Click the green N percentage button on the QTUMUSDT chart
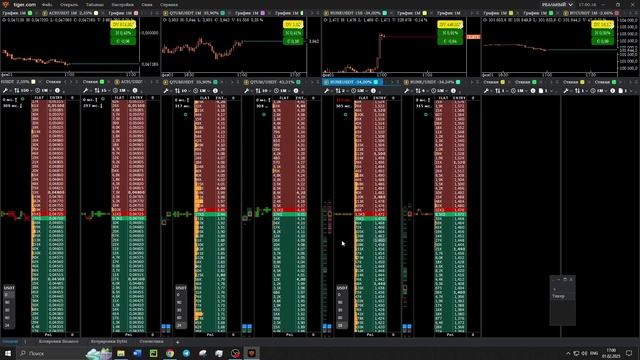Screen dimensions: 640x360 (293, 33)
